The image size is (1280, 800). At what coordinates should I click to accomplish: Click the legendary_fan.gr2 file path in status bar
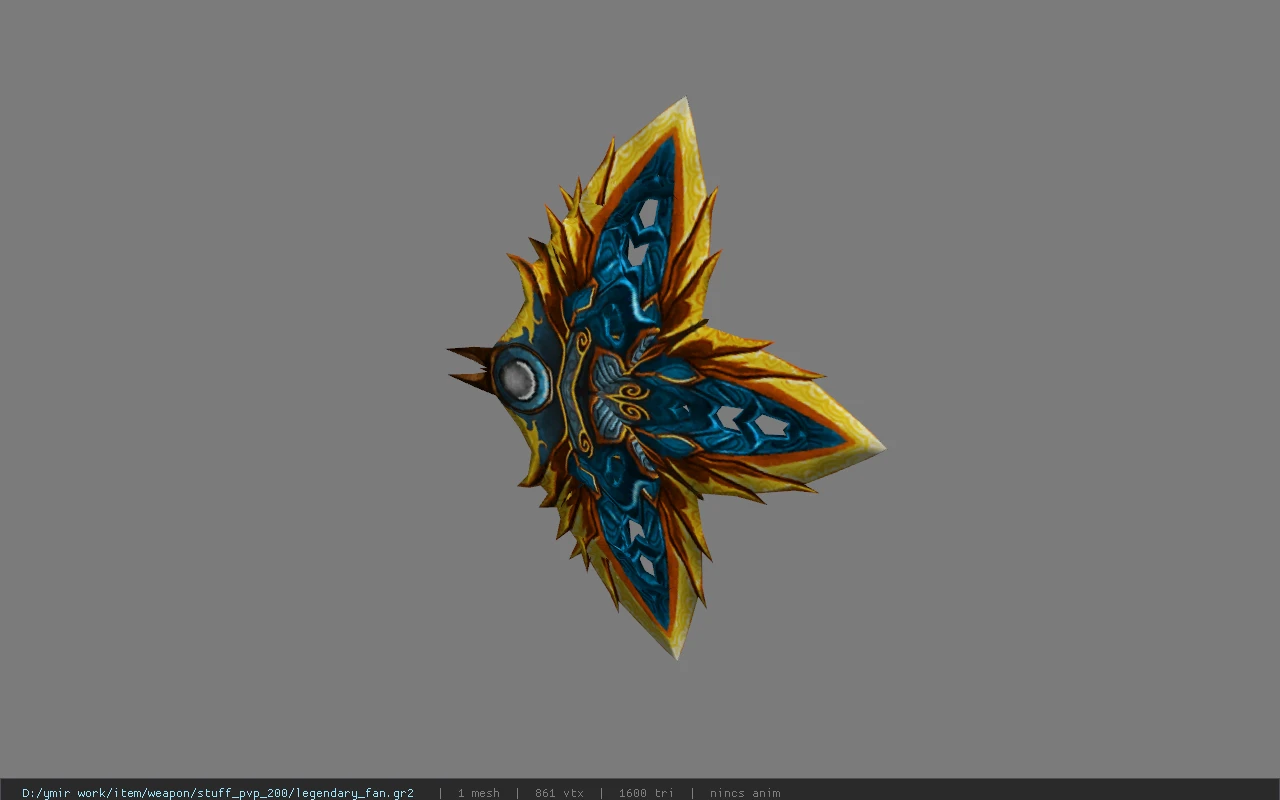pos(218,793)
